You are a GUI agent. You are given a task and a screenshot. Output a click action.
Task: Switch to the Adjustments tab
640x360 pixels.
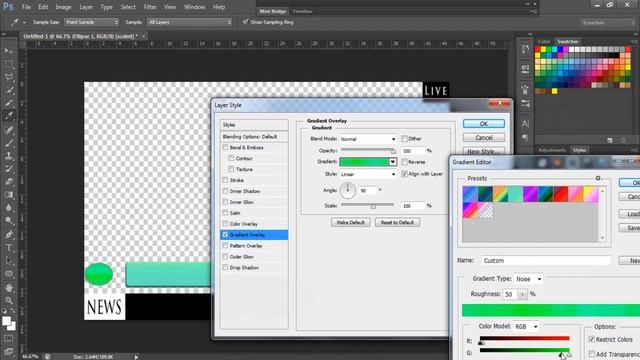click(x=551, y=150)
